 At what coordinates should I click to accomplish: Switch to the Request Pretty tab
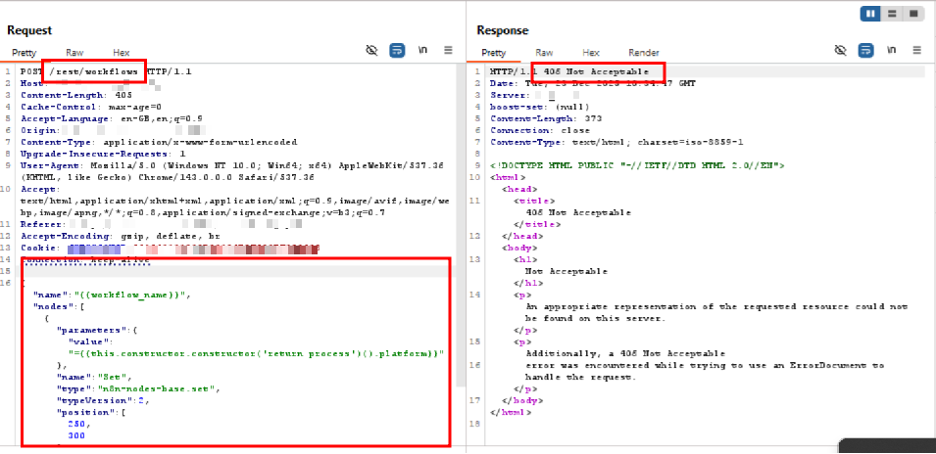(24, 53)
